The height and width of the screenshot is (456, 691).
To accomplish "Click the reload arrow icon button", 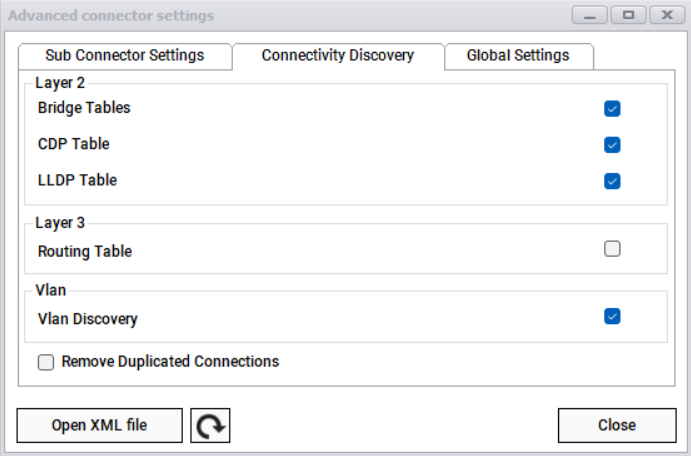I will (x=210, y=425).
